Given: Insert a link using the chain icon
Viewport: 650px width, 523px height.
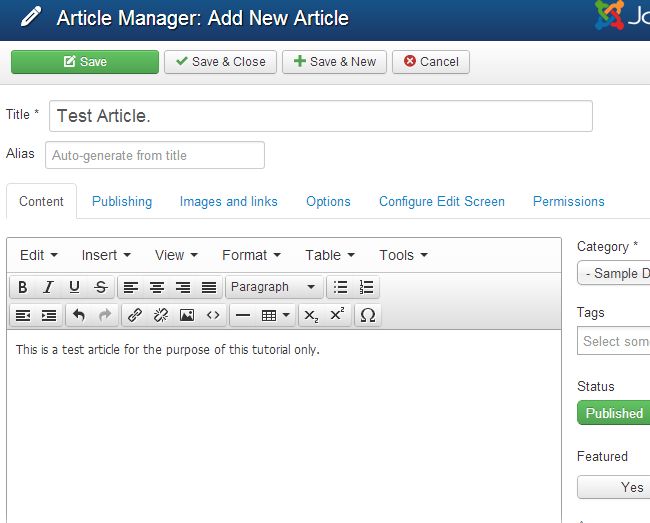Looking at the screenshot, I should pos(134,315).
